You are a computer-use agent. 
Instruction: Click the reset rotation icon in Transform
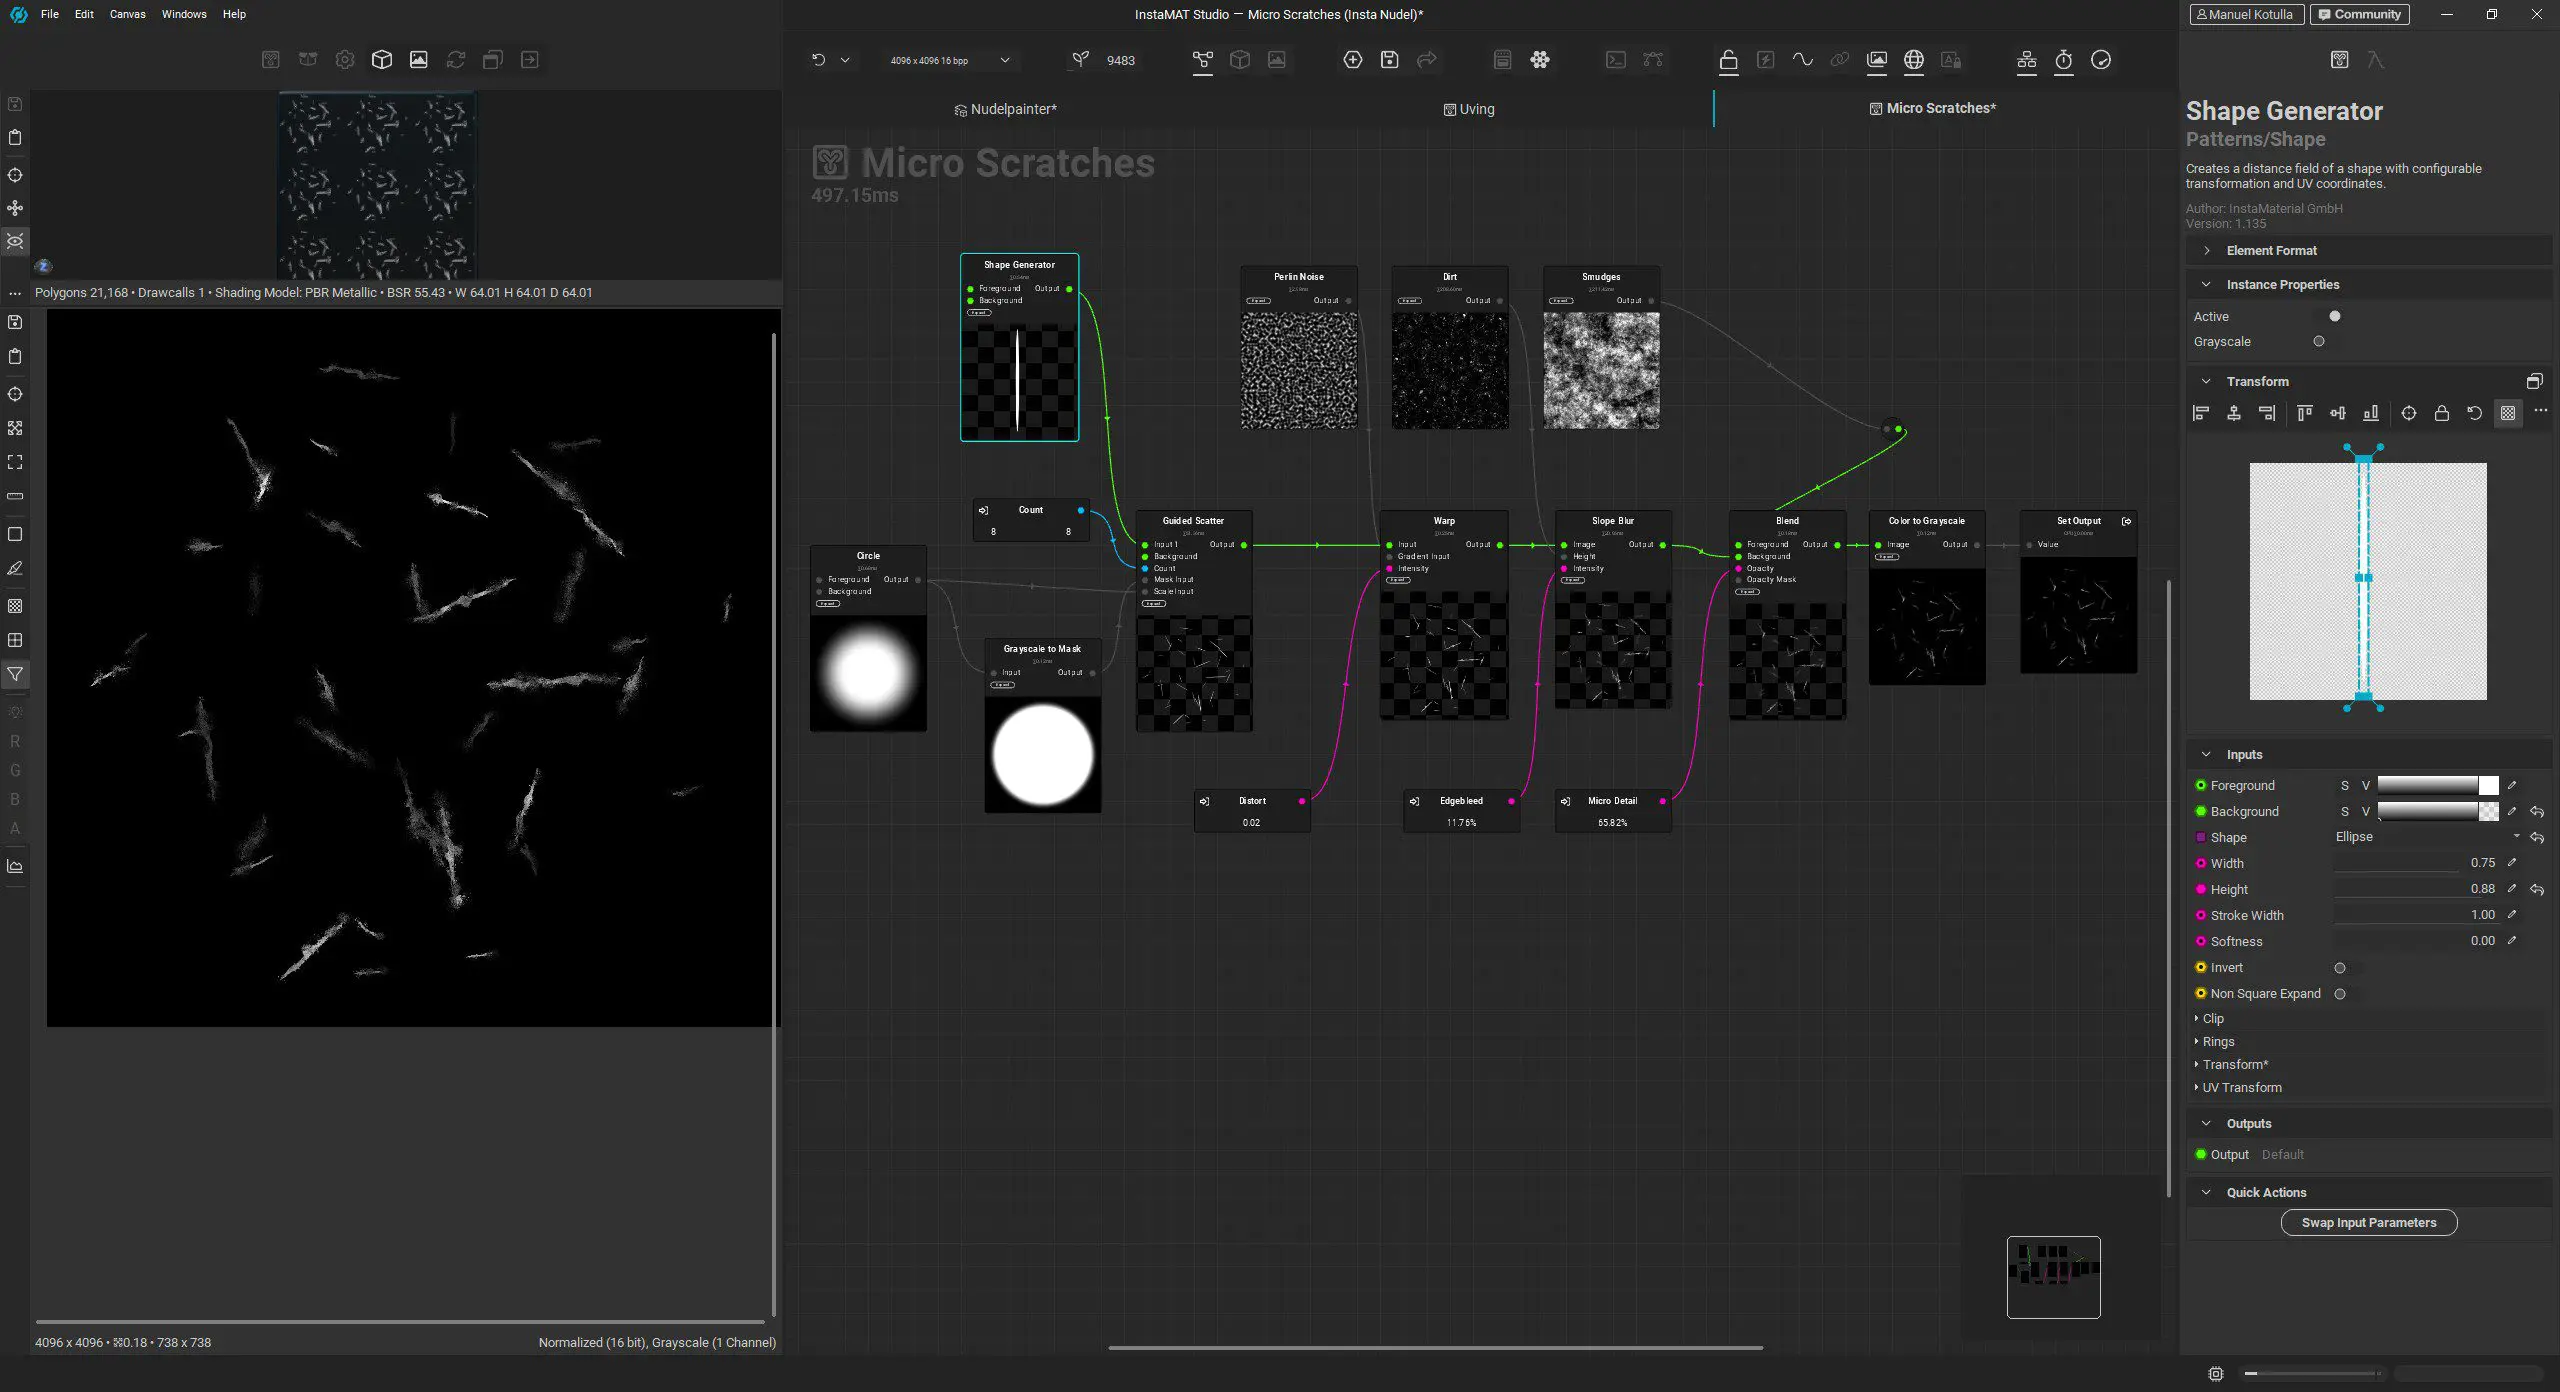pyautogui.click(x=2474, y=413)
